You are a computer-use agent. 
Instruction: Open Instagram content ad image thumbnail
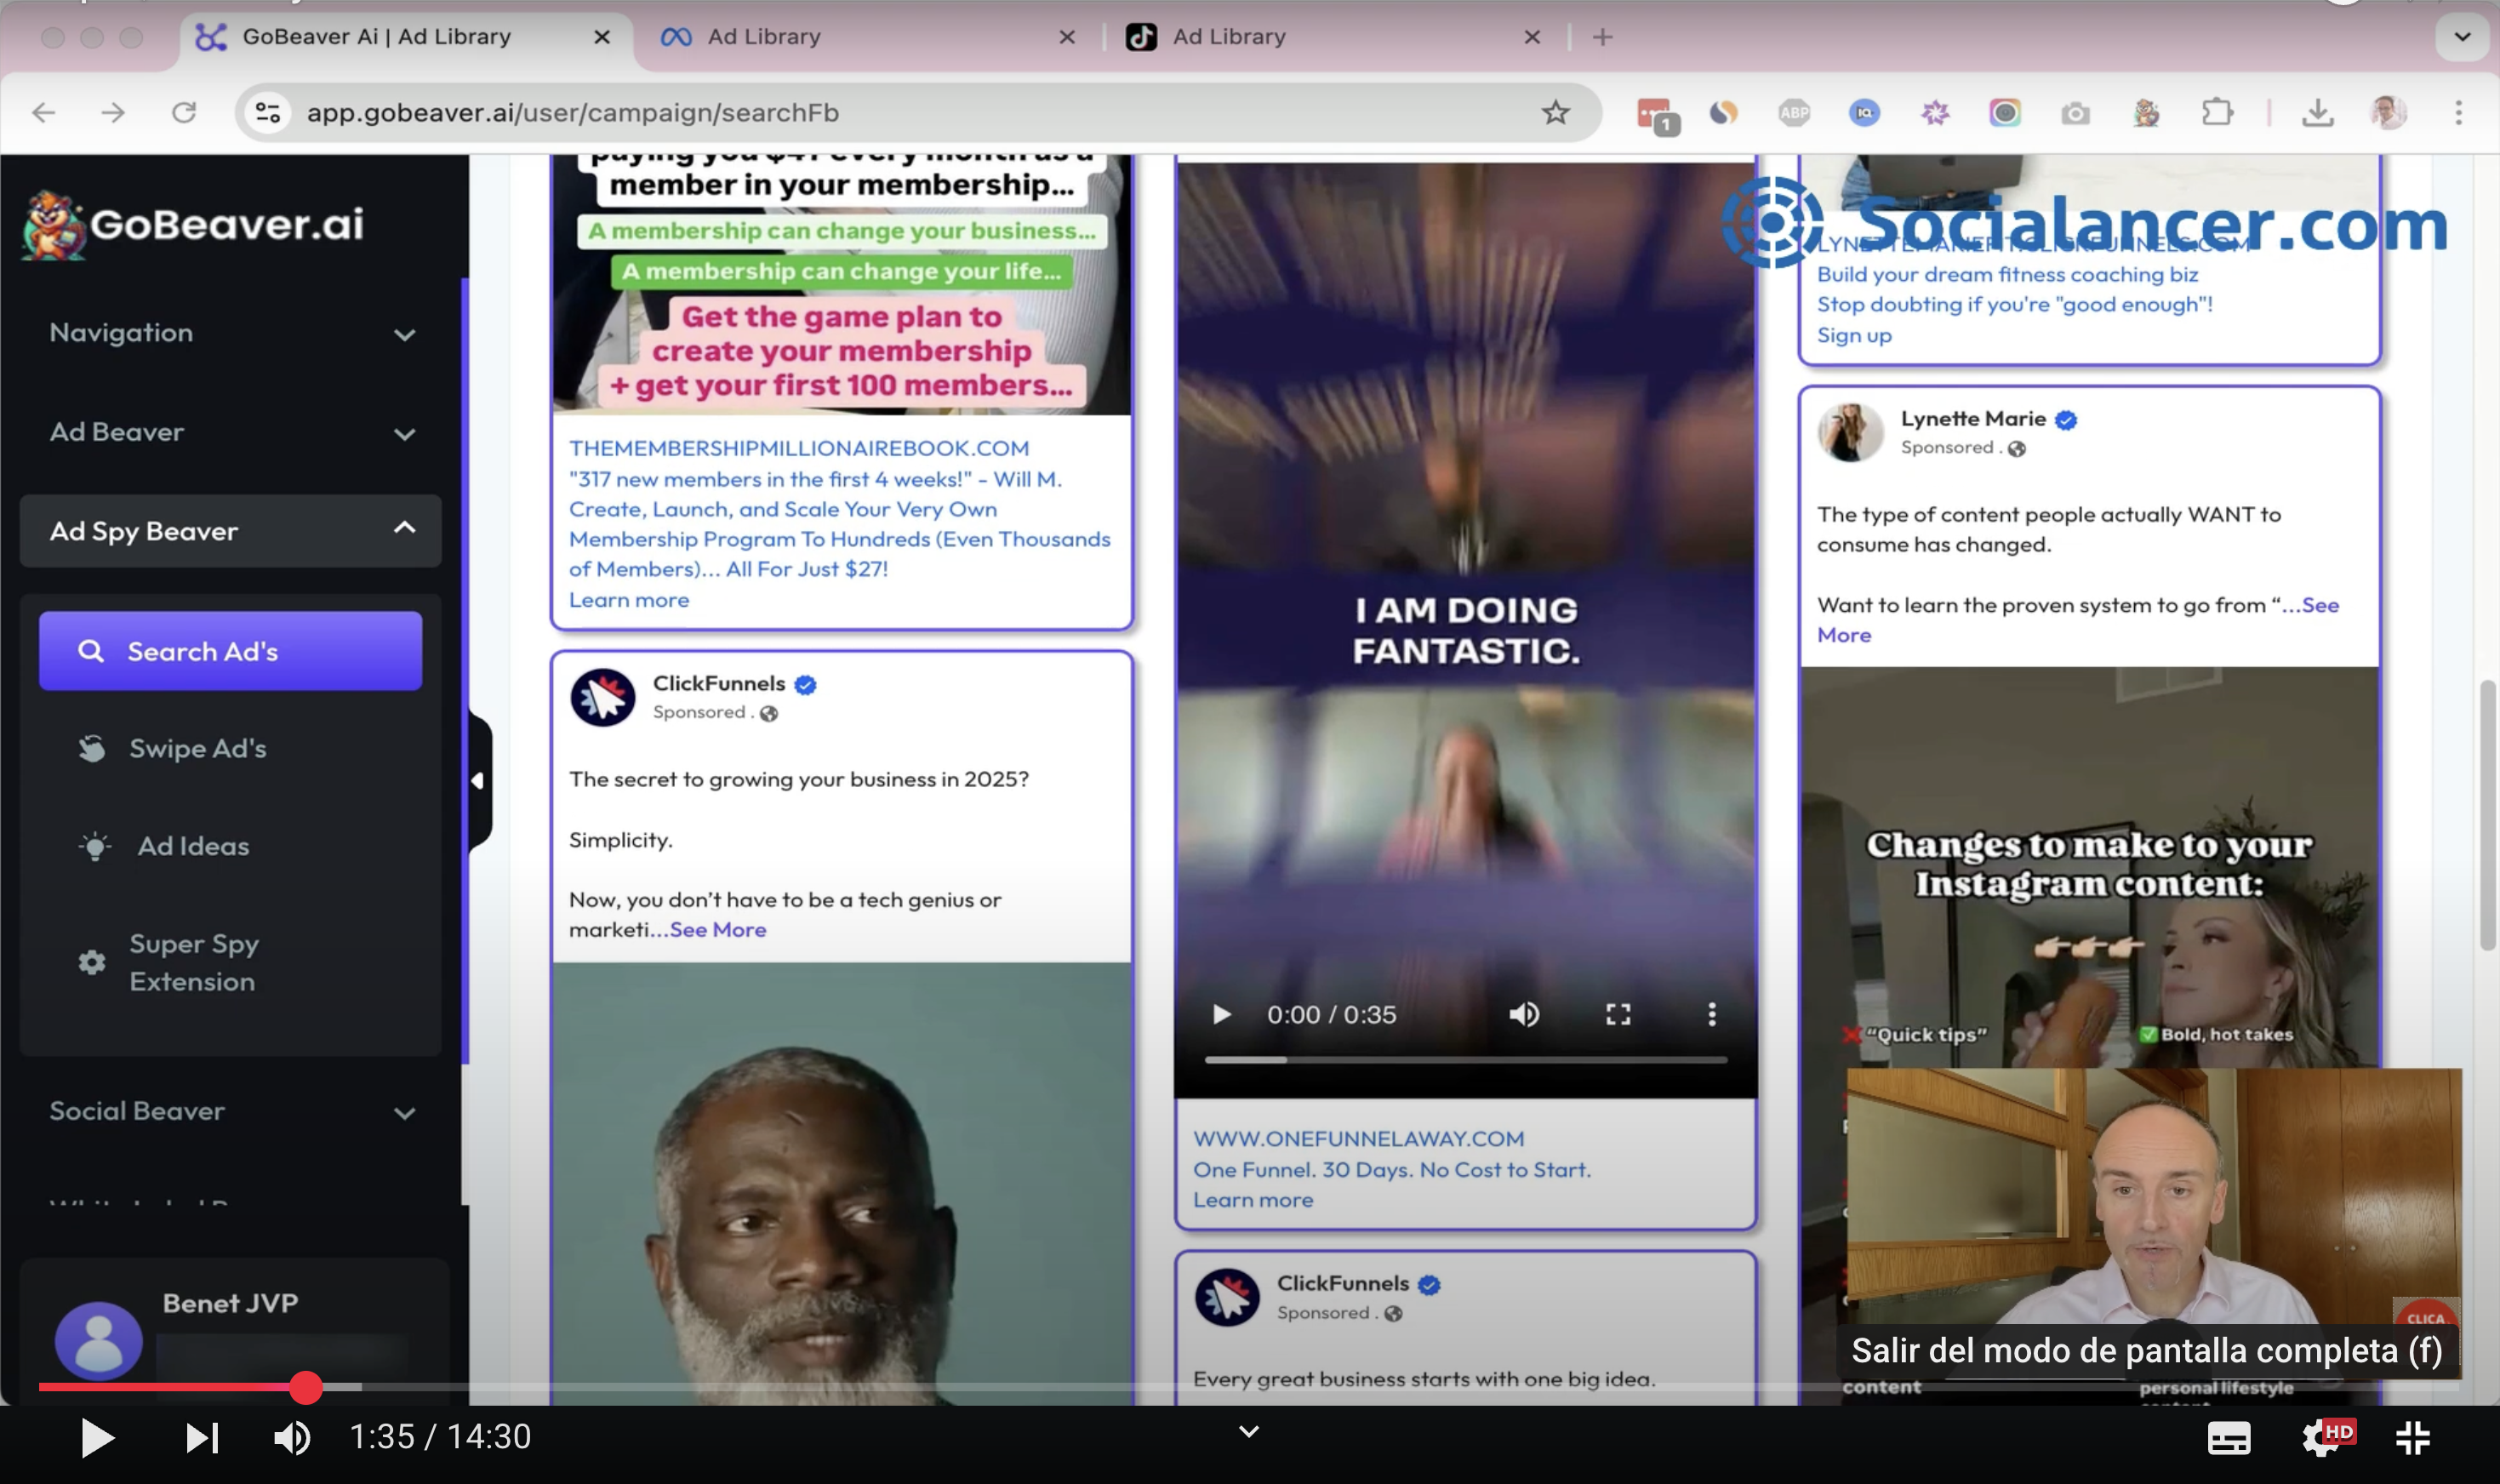(x=2089, y=866)
